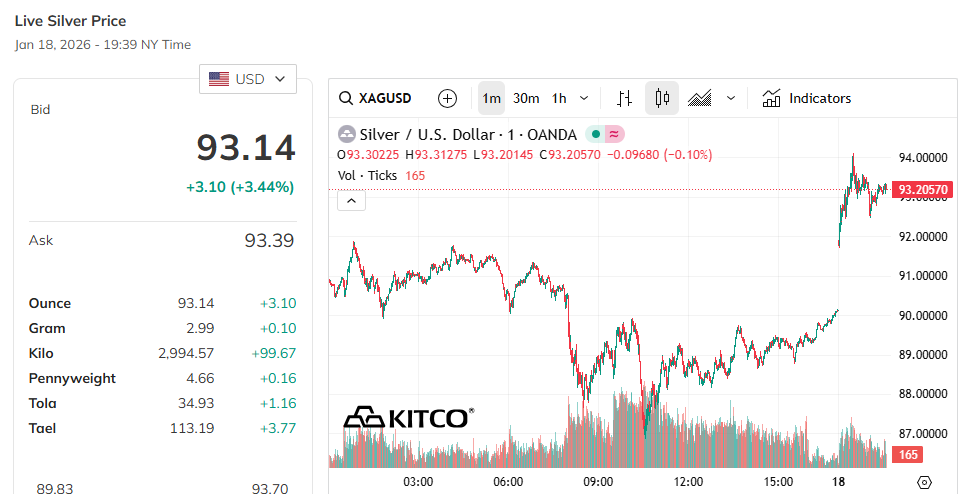Toggle the green market status indicator

pyautogui.click(x=594, y=134)
